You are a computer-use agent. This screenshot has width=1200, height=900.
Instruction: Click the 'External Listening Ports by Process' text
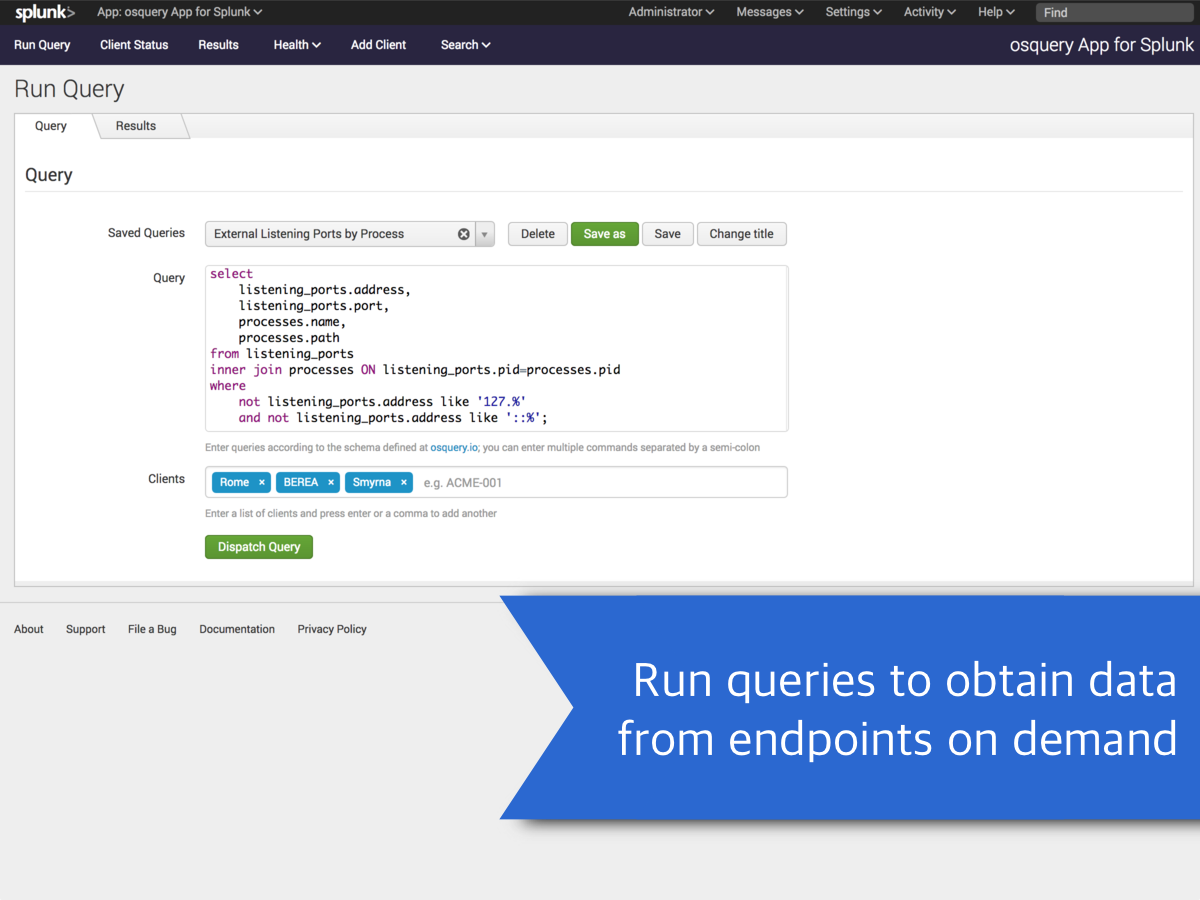click(x=309, y=234)
